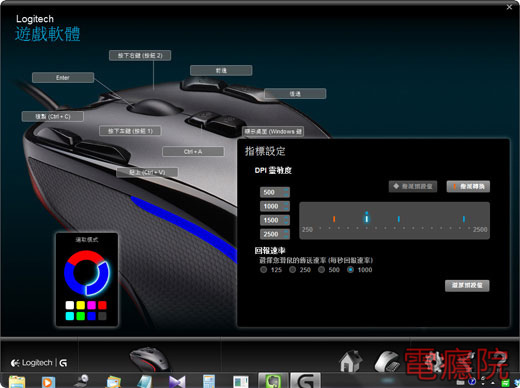Select the G300 mouse device thumbnail
520x388 pixels.
(x=149, y=359)
